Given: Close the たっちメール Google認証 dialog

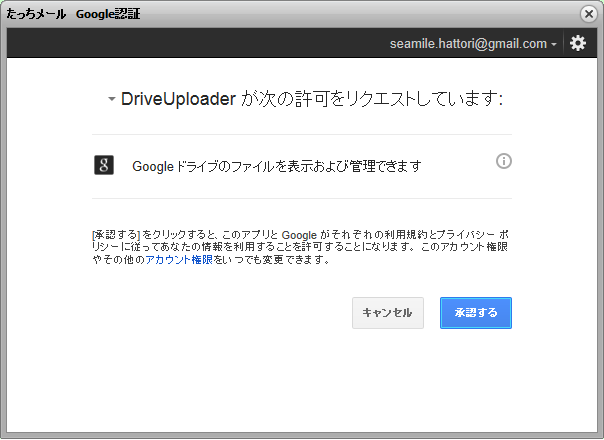Looking at the screenshot, I should 589,14.
